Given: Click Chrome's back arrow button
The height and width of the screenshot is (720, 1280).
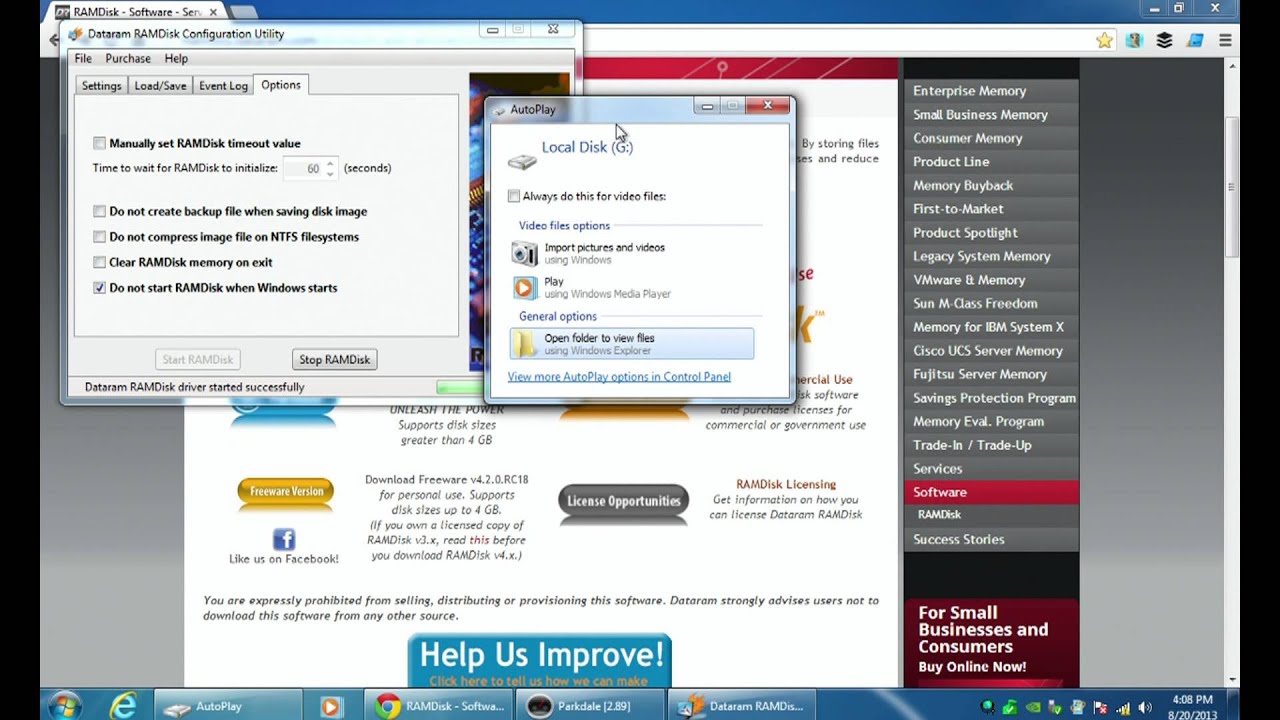Looking at the screenshot, I should (x=53, y=40).
